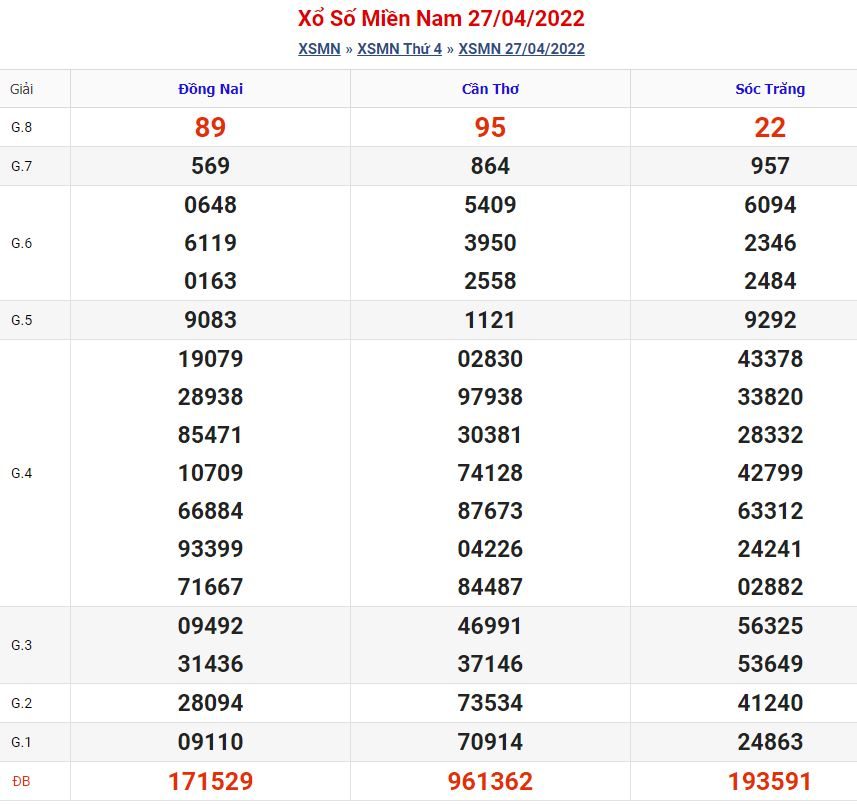Click G.4 number 85471
This screenshot has width=857, height=804.
(x=210, y=436)
